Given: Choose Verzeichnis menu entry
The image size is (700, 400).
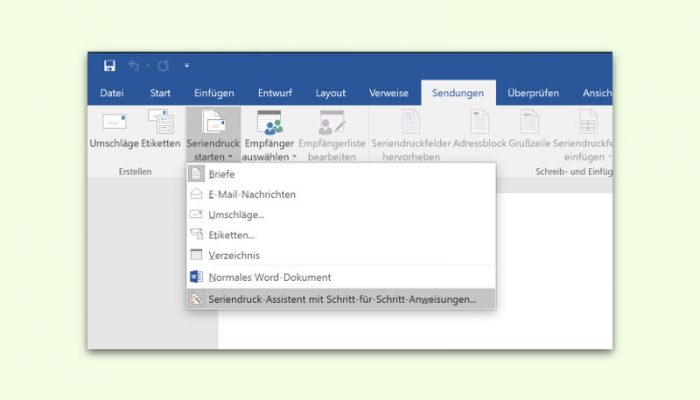Looking at the screenshot, I should (341, 255).
